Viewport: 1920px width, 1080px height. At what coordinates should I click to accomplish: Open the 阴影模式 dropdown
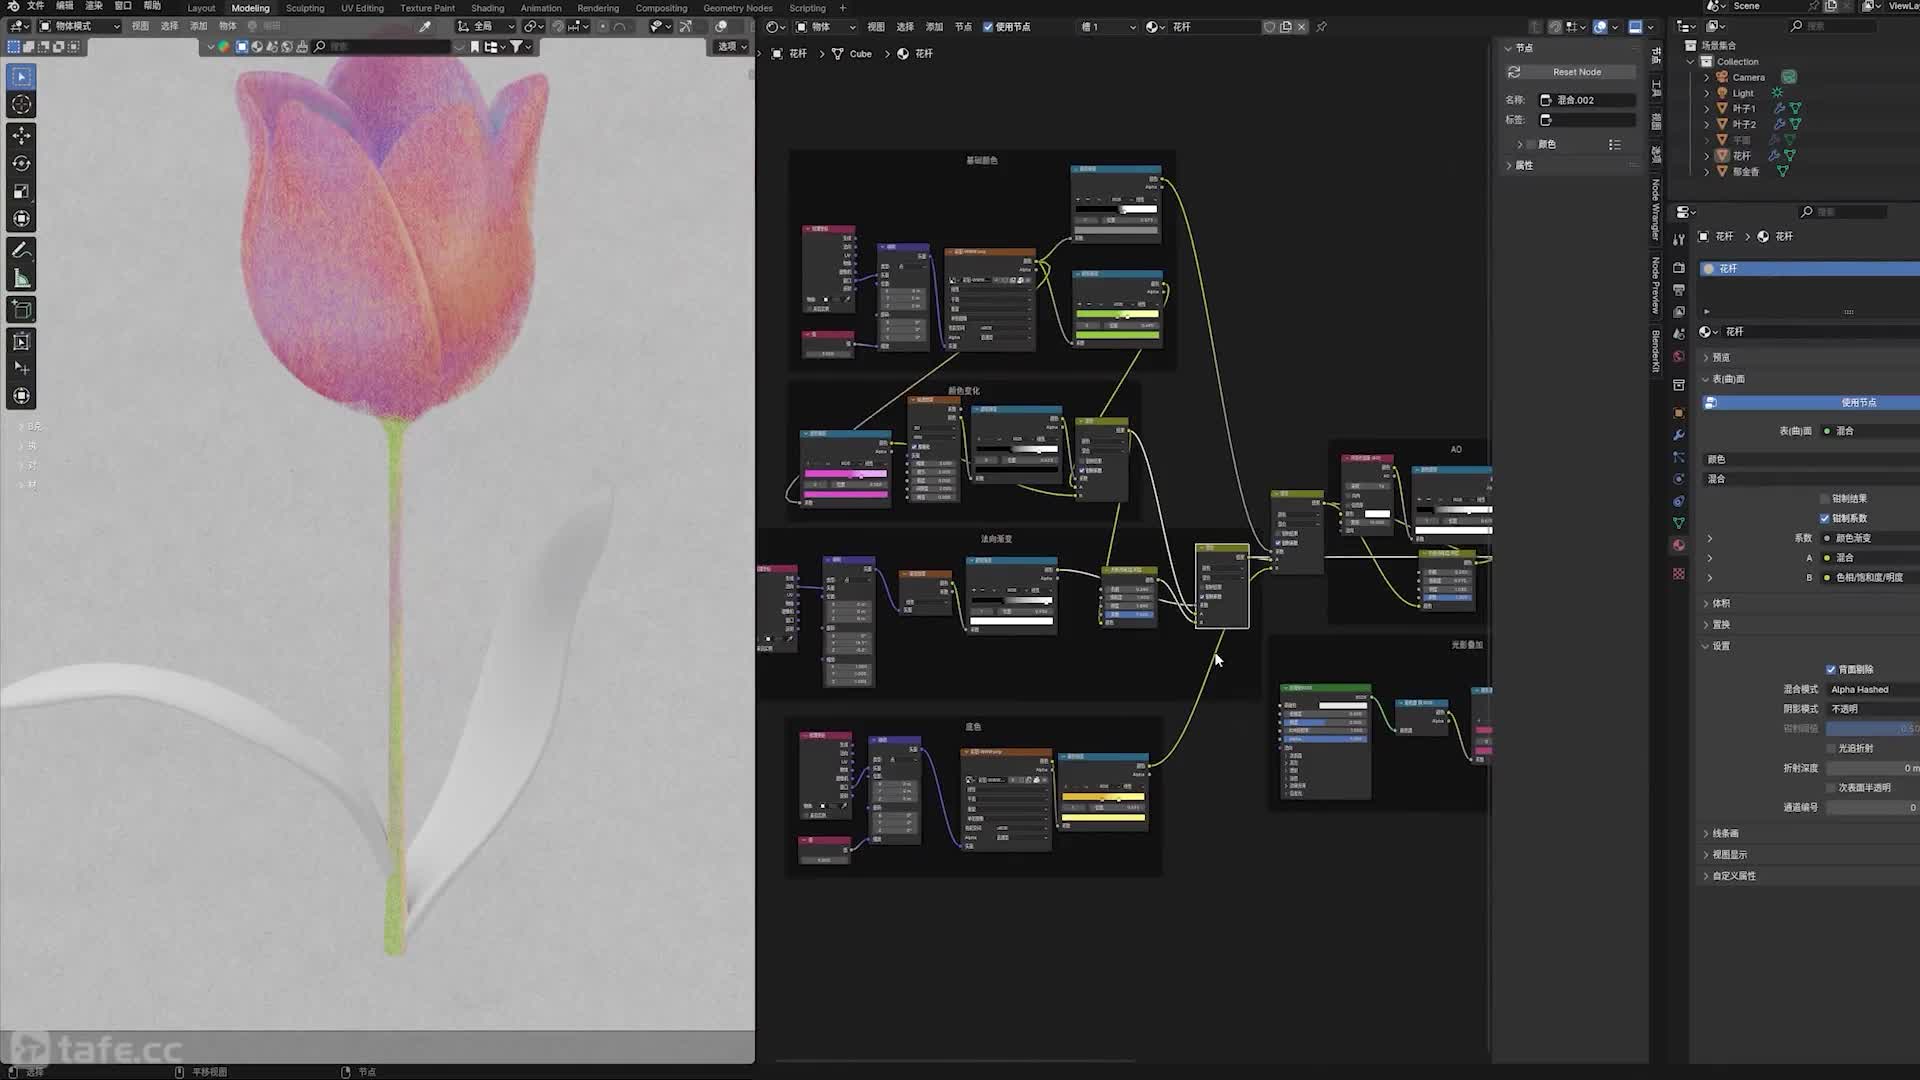pos(1873,709)
